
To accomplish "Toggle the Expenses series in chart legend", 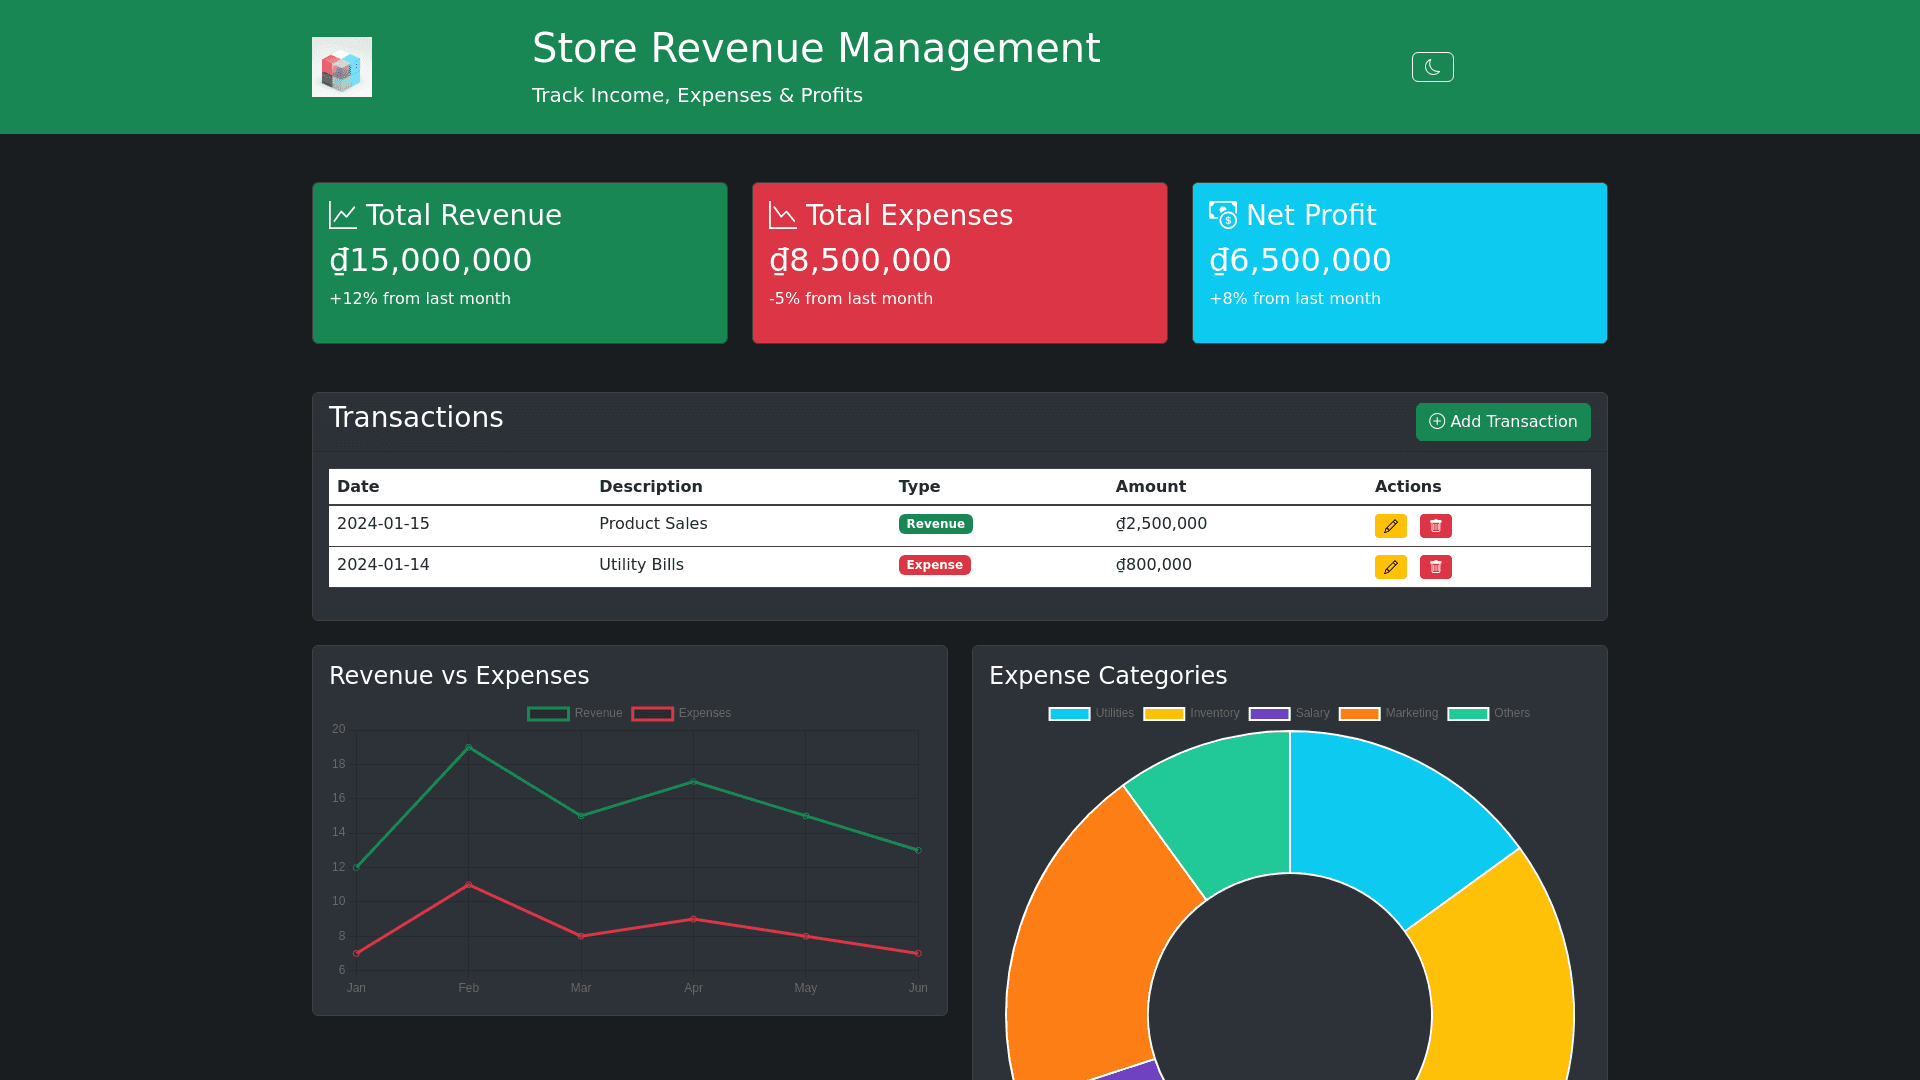I will coord(682,714).
